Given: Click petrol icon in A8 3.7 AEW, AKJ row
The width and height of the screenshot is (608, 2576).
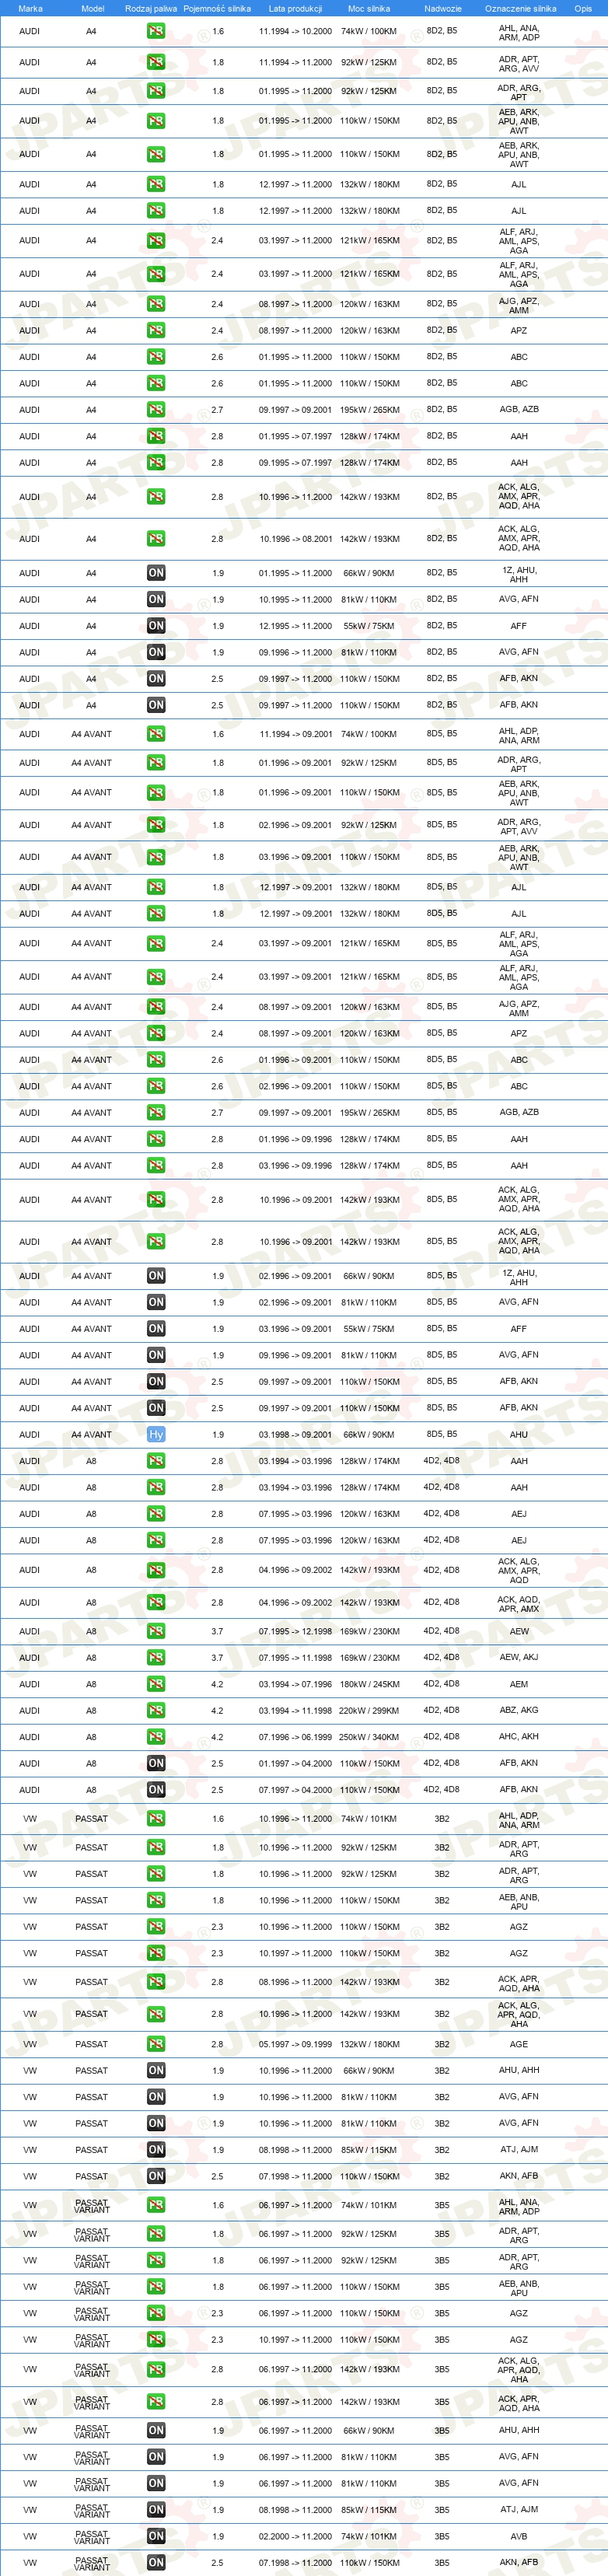Looking at the screenshot, I should (156, 1658).
